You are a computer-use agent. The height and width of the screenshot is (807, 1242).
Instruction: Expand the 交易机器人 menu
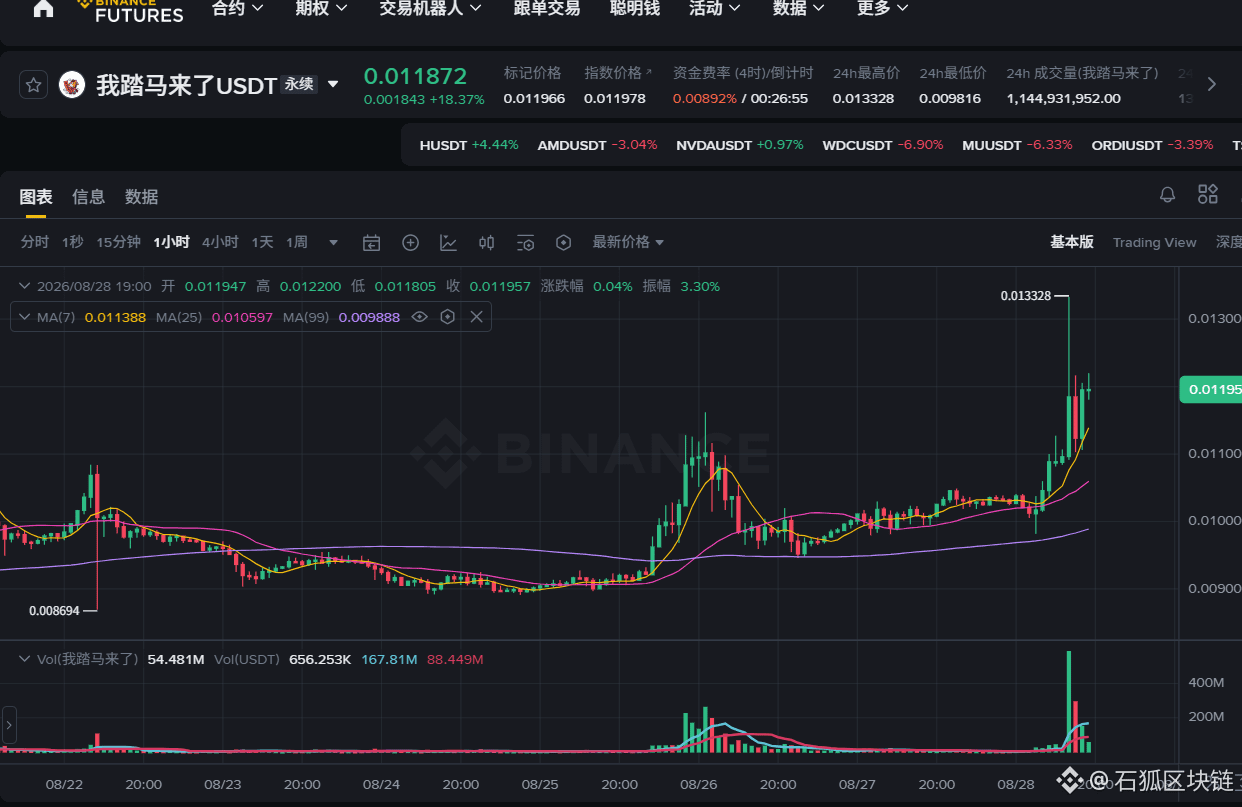pos(430,8)
